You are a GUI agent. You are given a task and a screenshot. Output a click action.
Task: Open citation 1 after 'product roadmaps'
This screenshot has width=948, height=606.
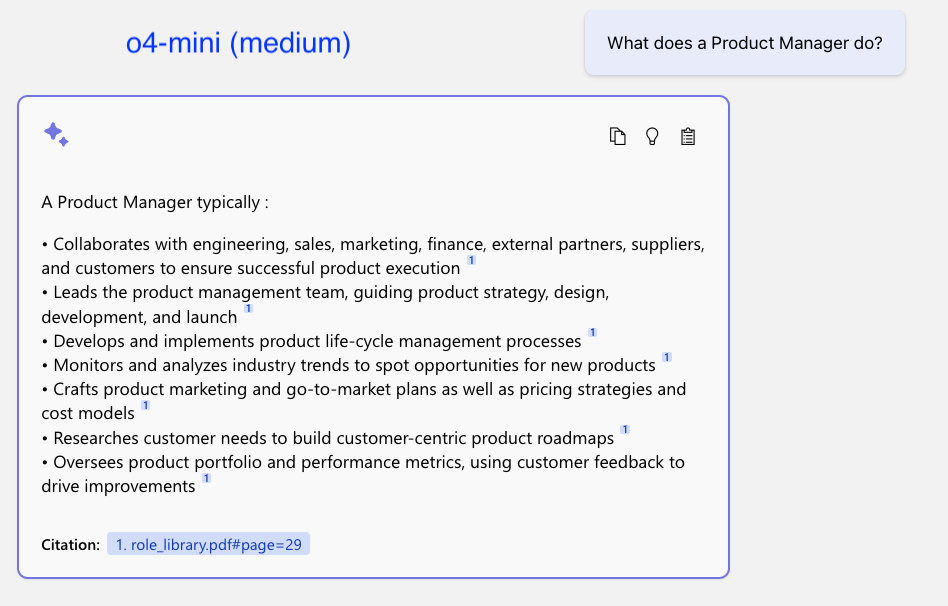pos(625,429)
